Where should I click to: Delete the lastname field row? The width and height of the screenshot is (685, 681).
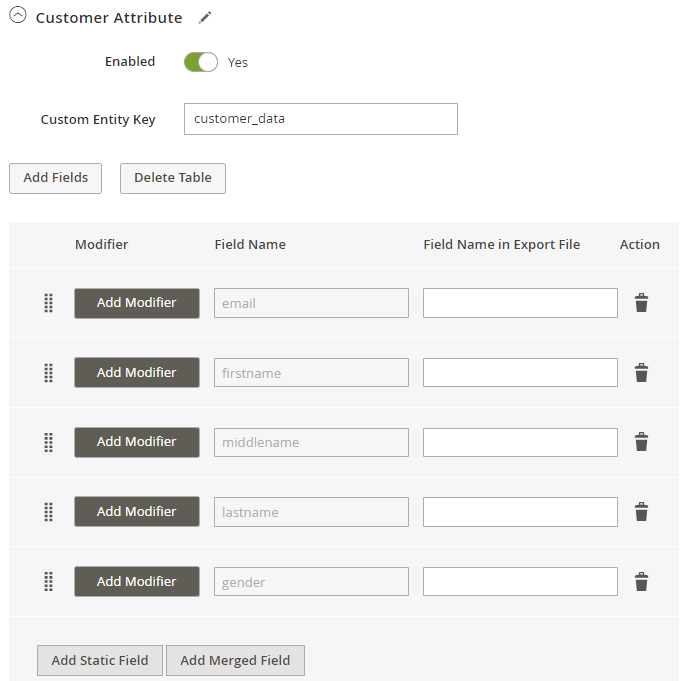pyautogui.click(x=641, y=512)
